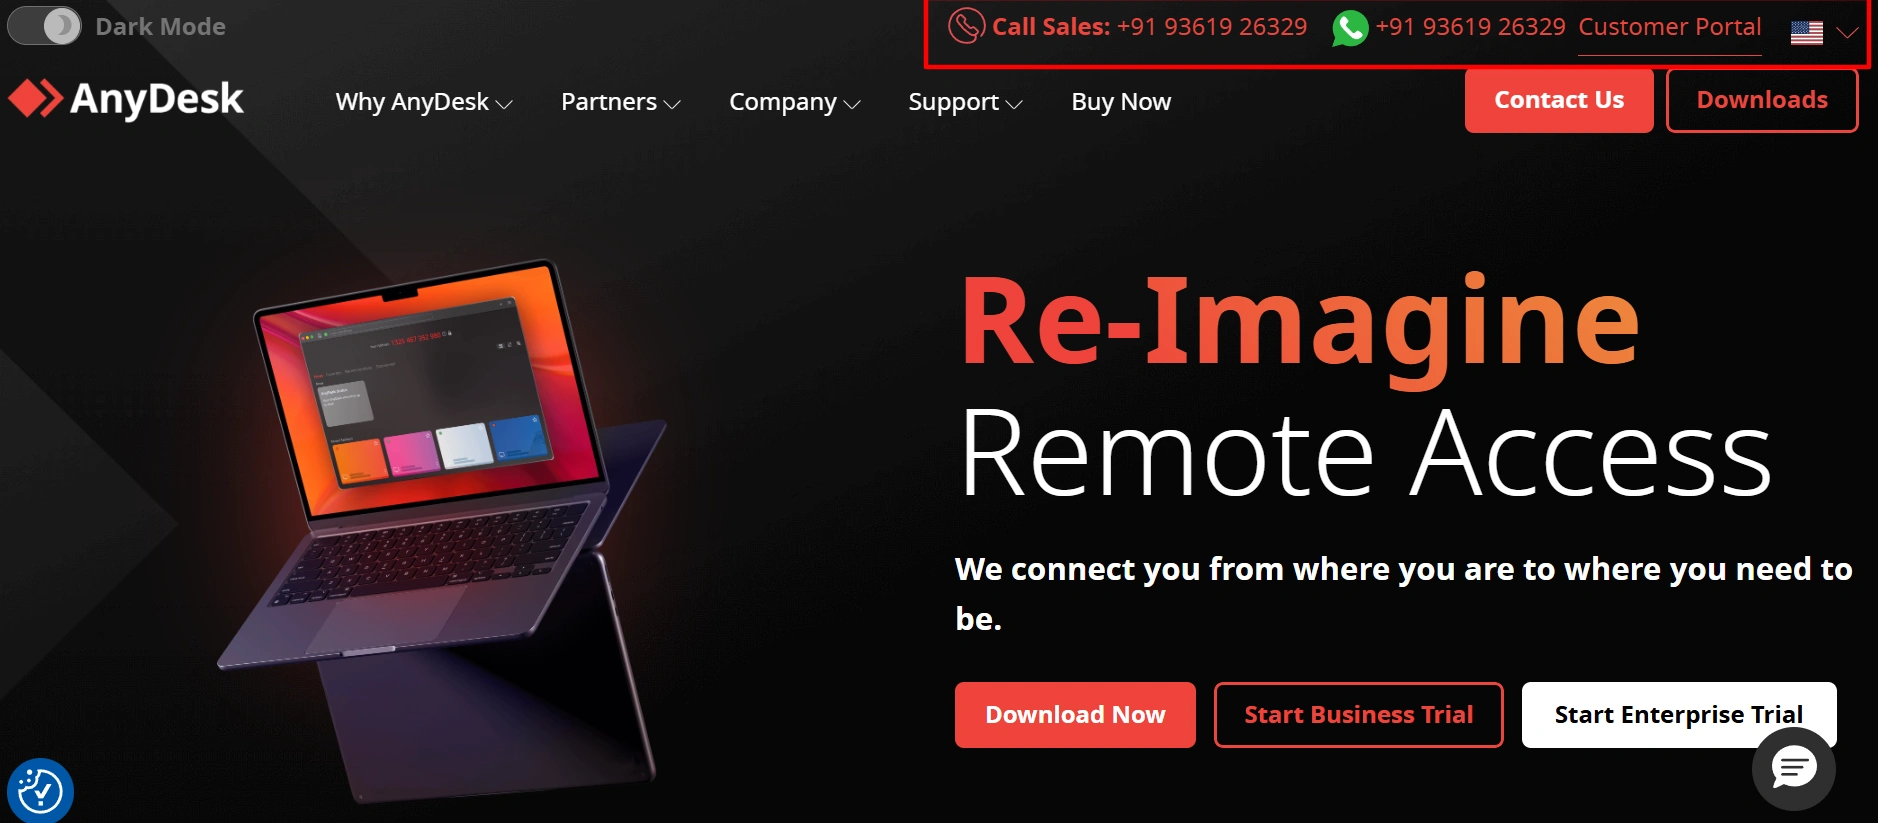Expand the Partners dropdown

pos(620,102)
